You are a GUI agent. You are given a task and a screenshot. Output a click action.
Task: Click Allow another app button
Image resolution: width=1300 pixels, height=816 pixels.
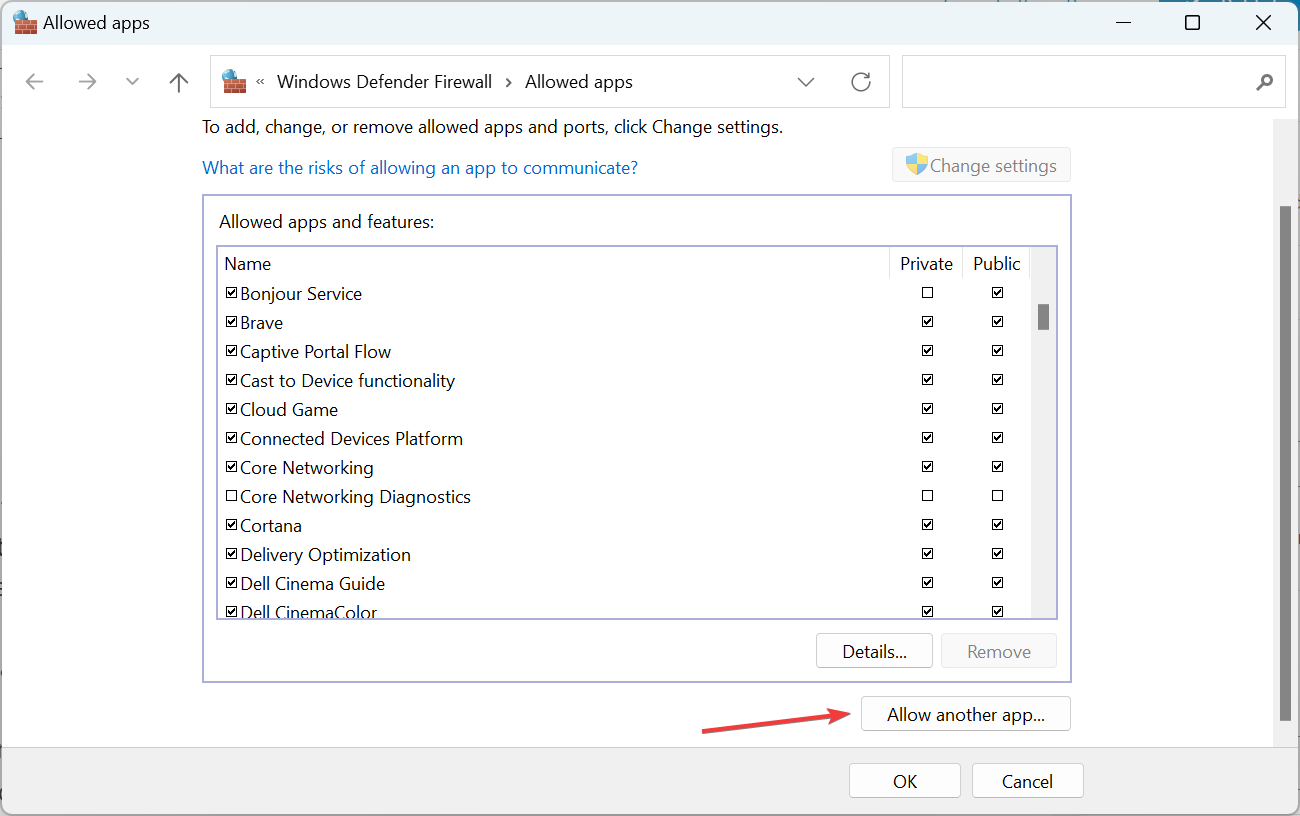point(965,714)
